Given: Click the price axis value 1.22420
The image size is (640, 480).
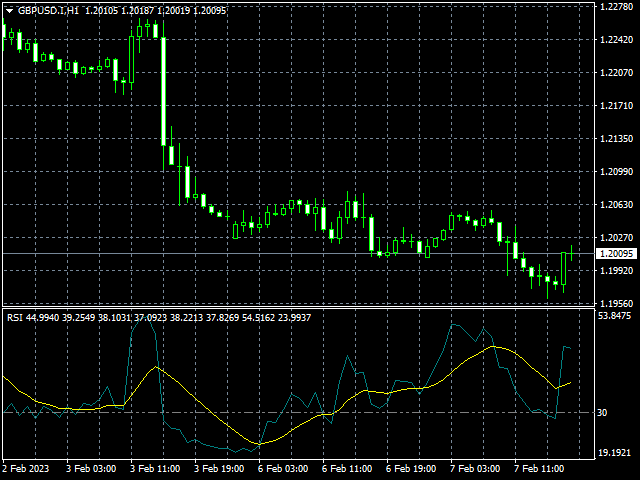Looking at the screenshot, I should click(616, 40).
